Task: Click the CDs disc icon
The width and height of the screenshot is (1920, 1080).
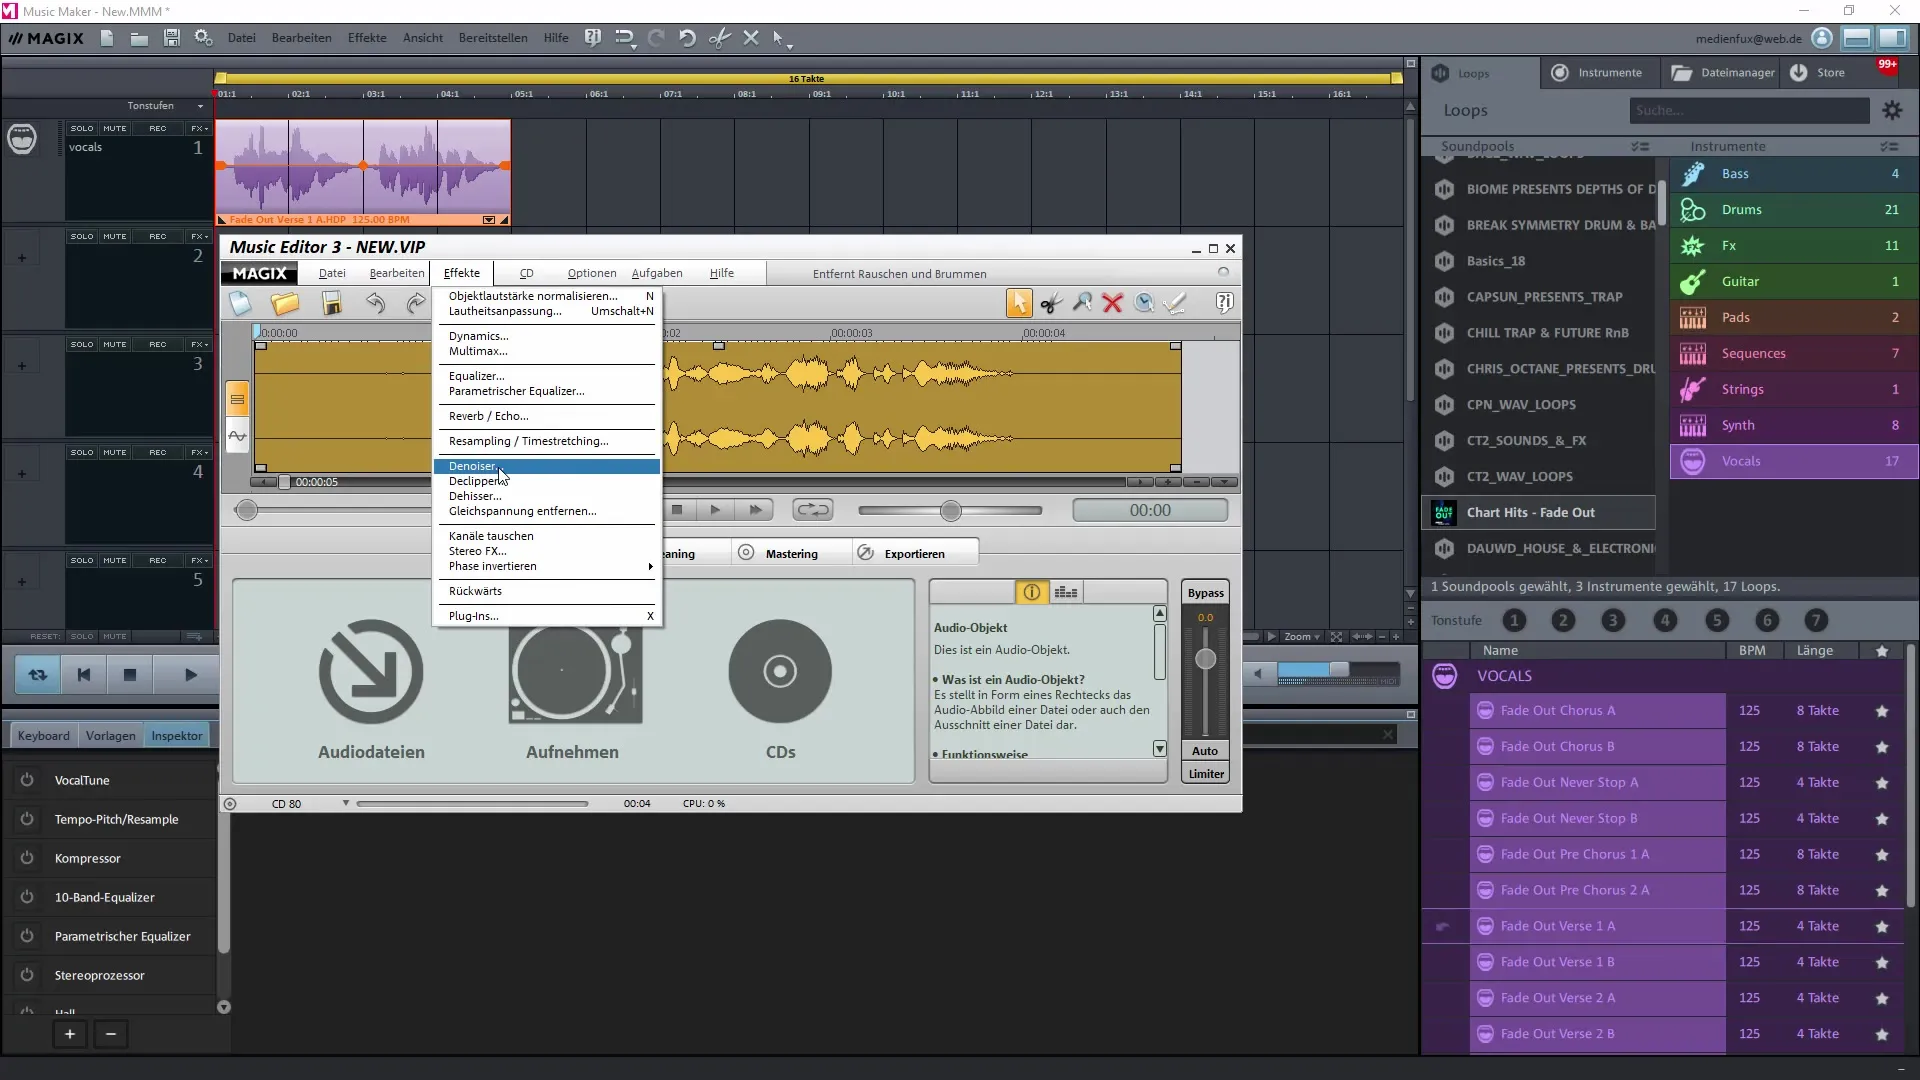Action: coord(780,672)
